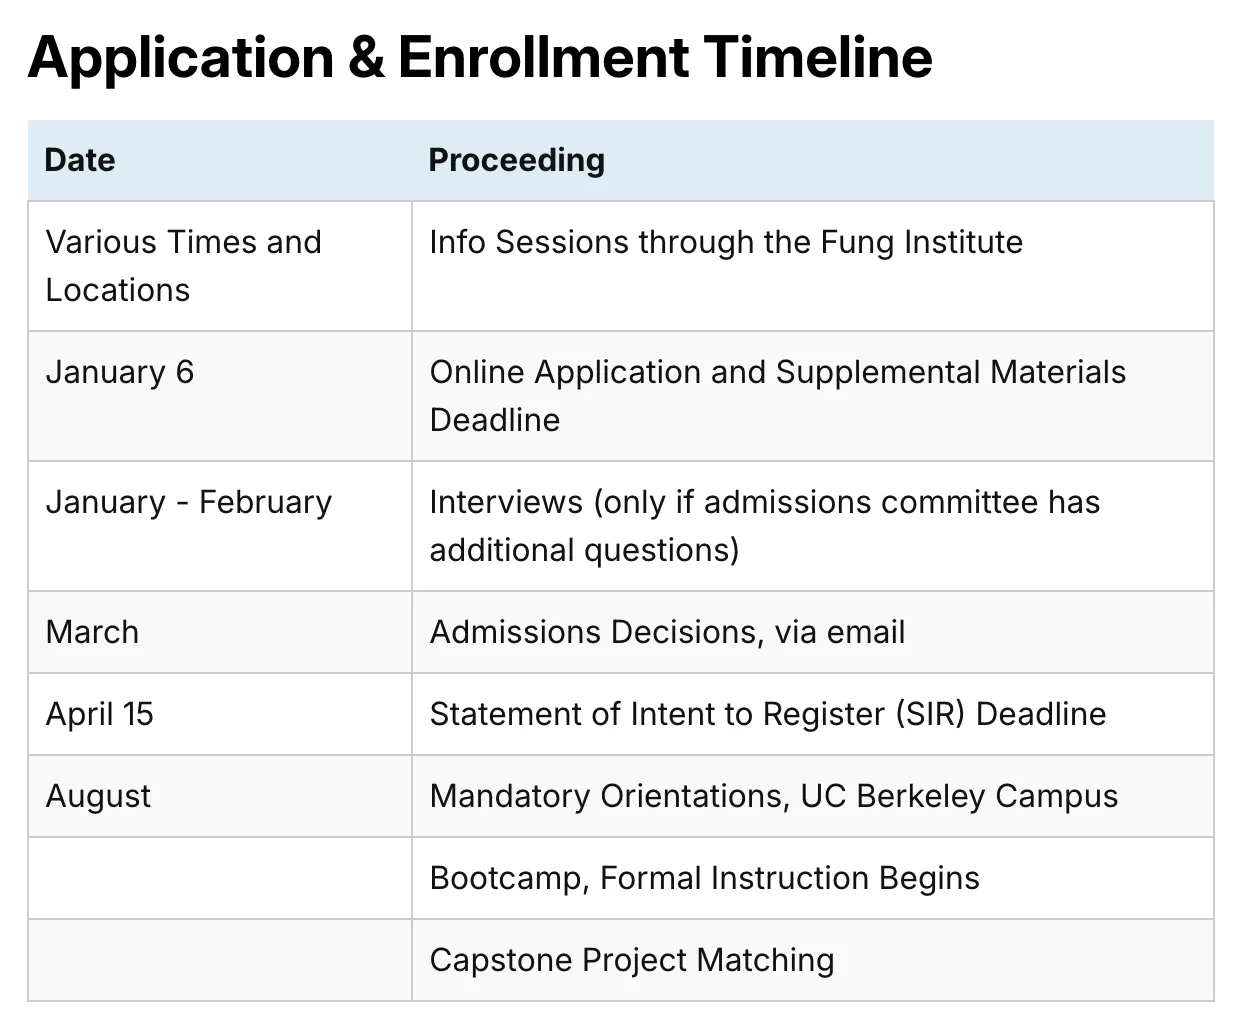This screenshot has width=1250, height=1028.
Task: Click the Interviews proceeding cell
Action: tap(764, 525)
